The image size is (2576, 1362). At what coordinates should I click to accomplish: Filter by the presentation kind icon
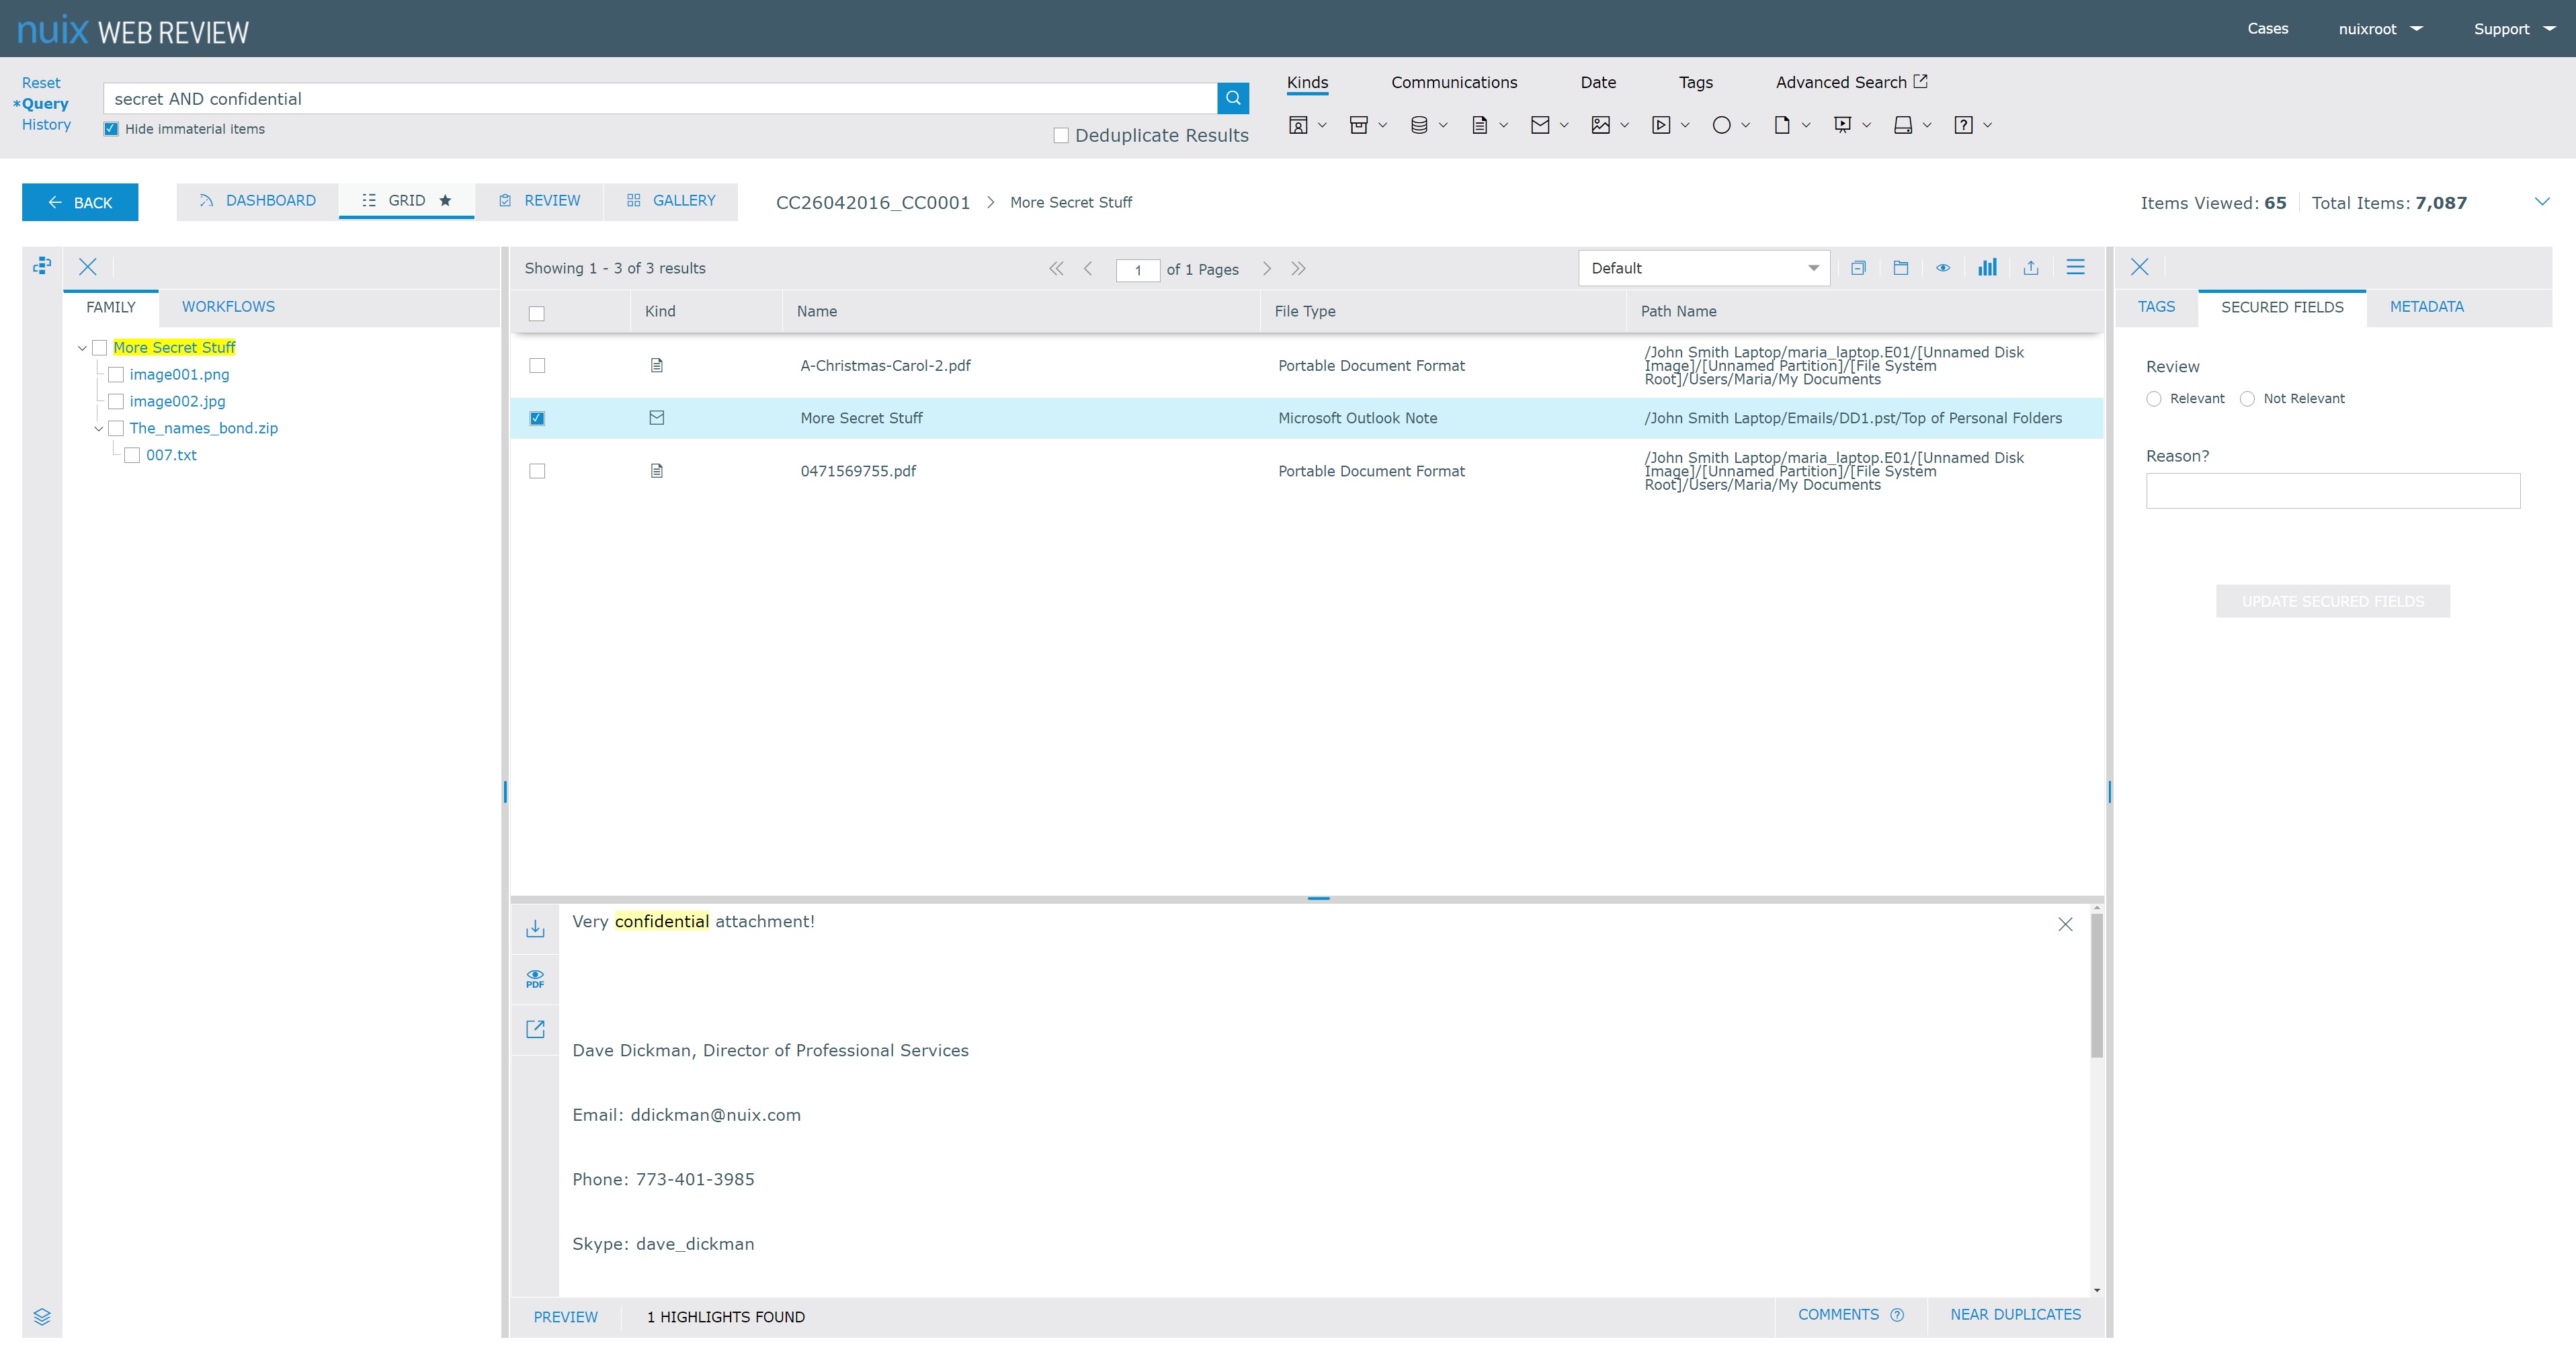coord(1842,125)
